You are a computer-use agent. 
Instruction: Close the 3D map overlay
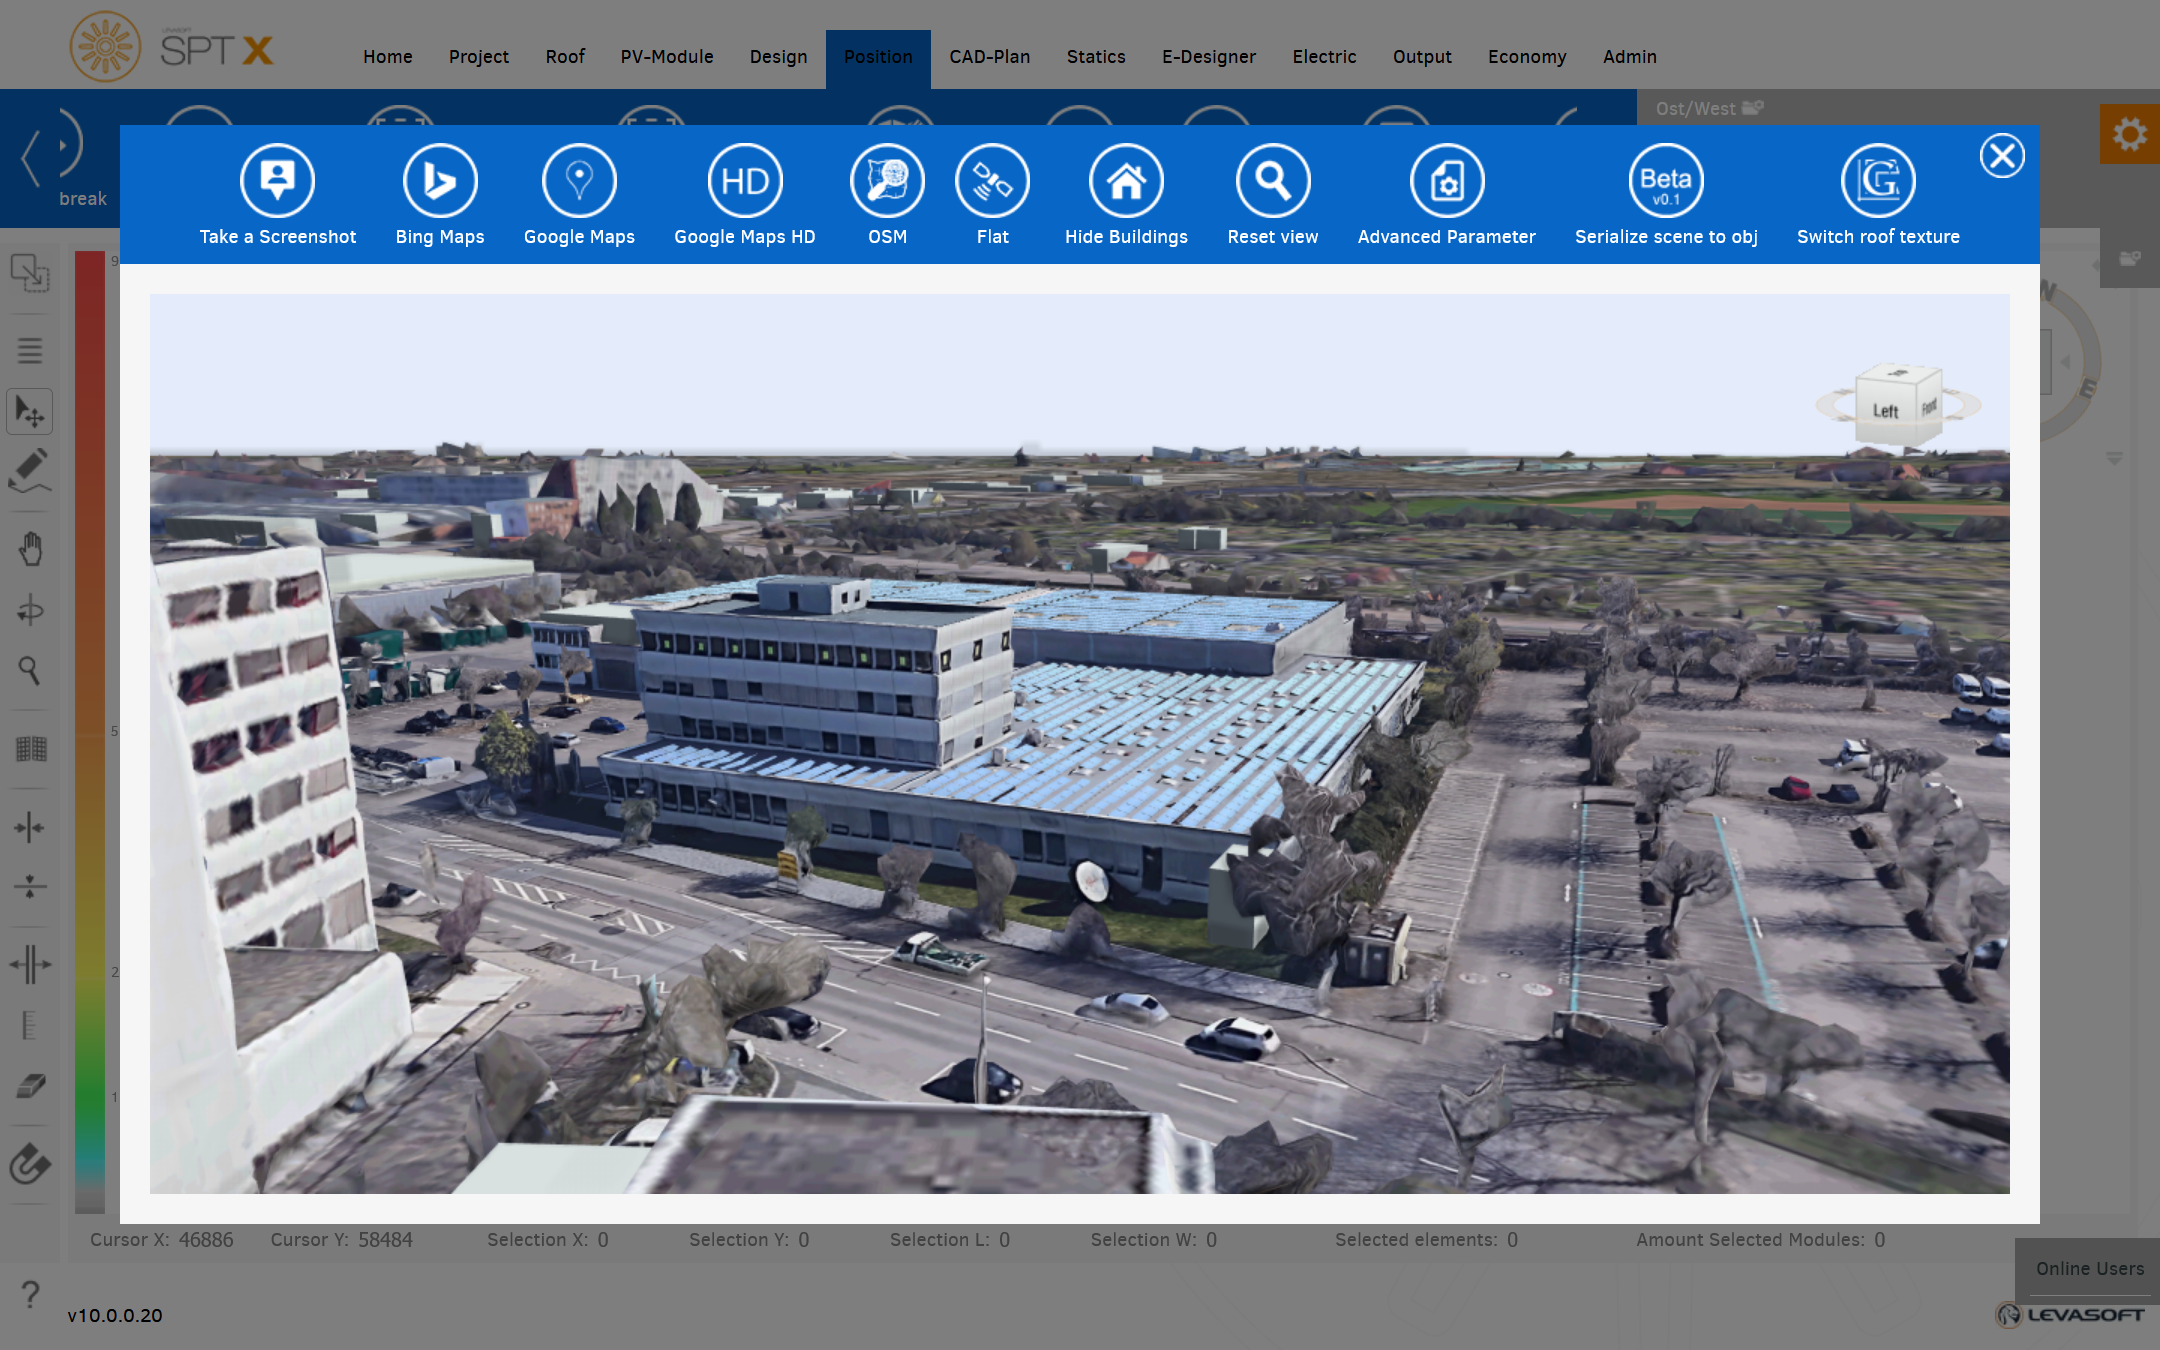point(2002,156)
